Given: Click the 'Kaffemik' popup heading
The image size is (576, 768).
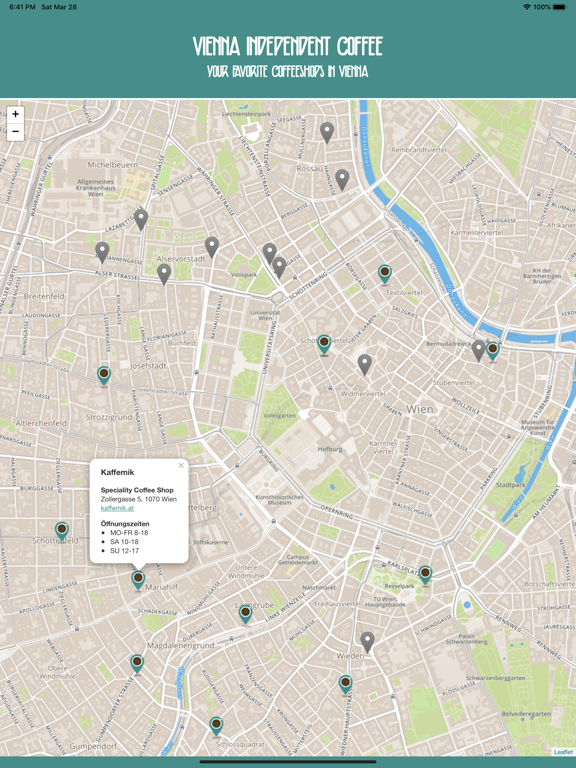Looking at the screenshot, I should [x=118, y=472].
